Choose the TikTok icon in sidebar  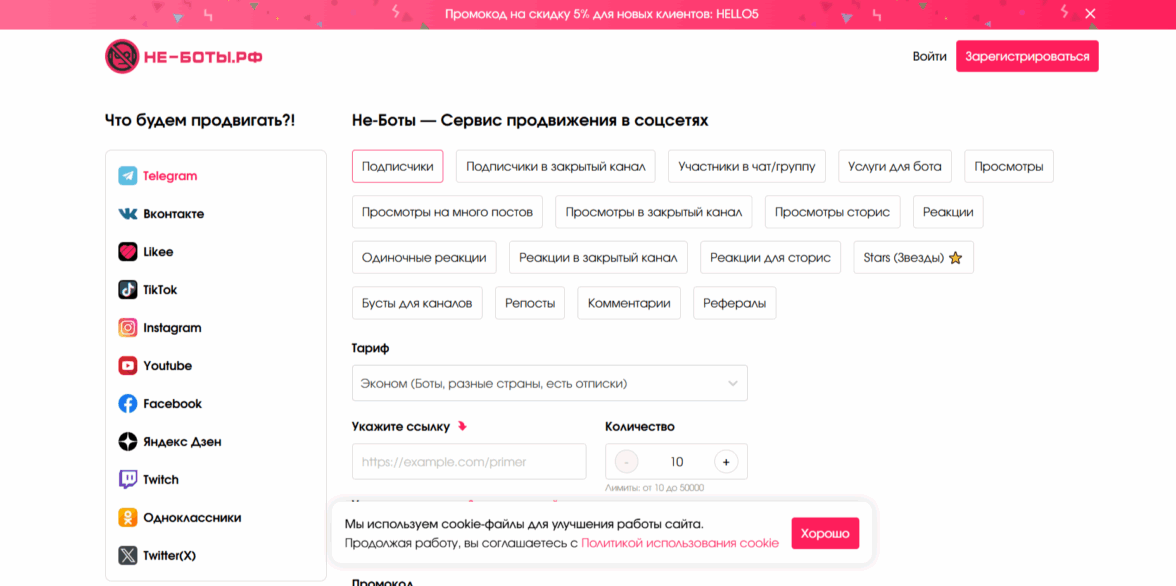pyautogui.click(x=128, y=290)
